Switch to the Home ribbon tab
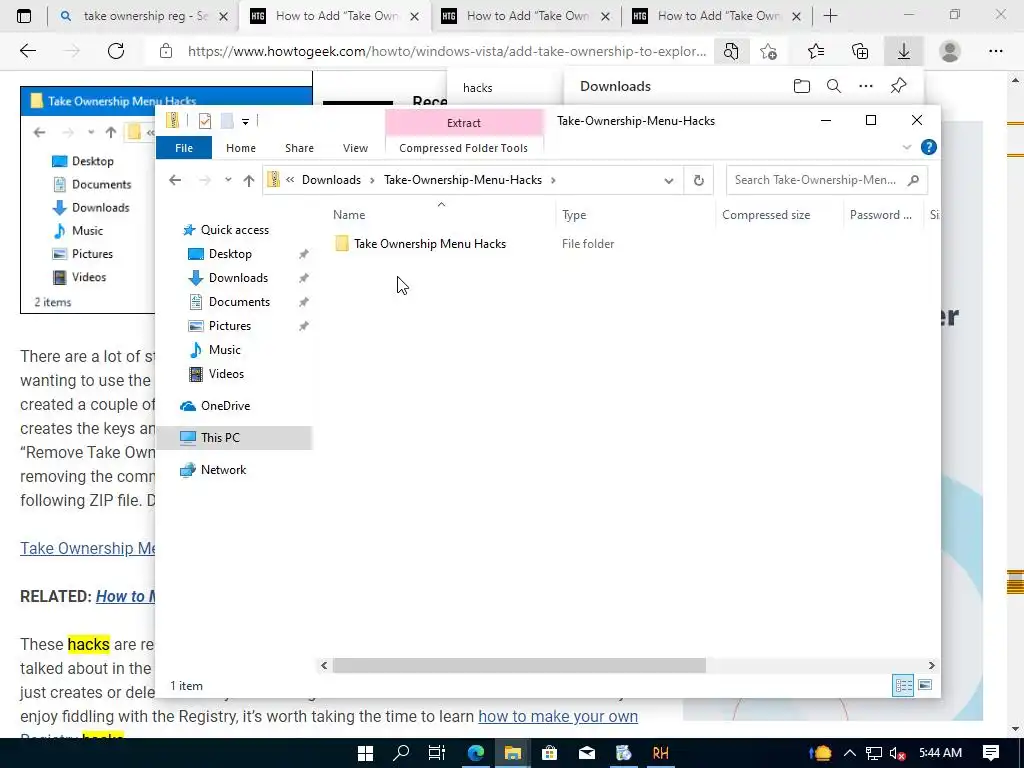 (x=240, y=148)
